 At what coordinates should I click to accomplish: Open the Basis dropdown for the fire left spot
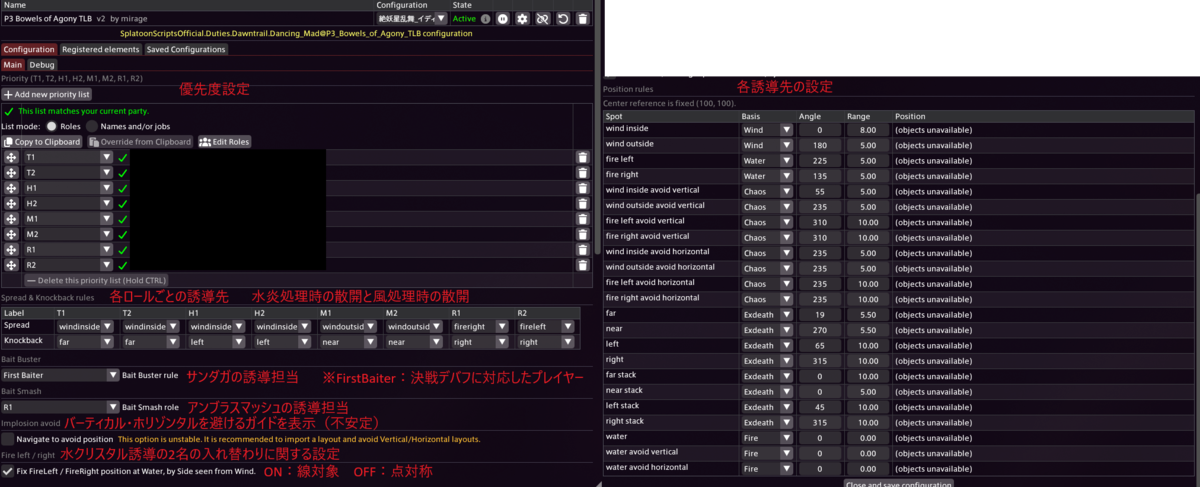[765, 160]
